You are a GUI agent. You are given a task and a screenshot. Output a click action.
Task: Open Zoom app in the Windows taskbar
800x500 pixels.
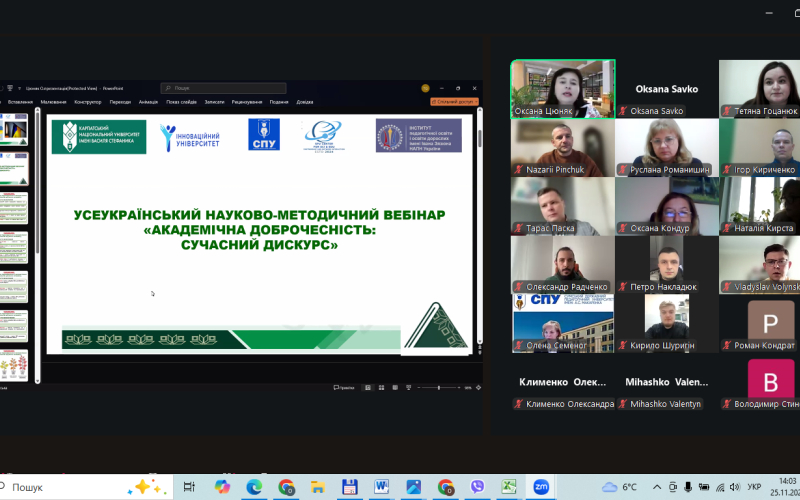[x=541, y=487]
